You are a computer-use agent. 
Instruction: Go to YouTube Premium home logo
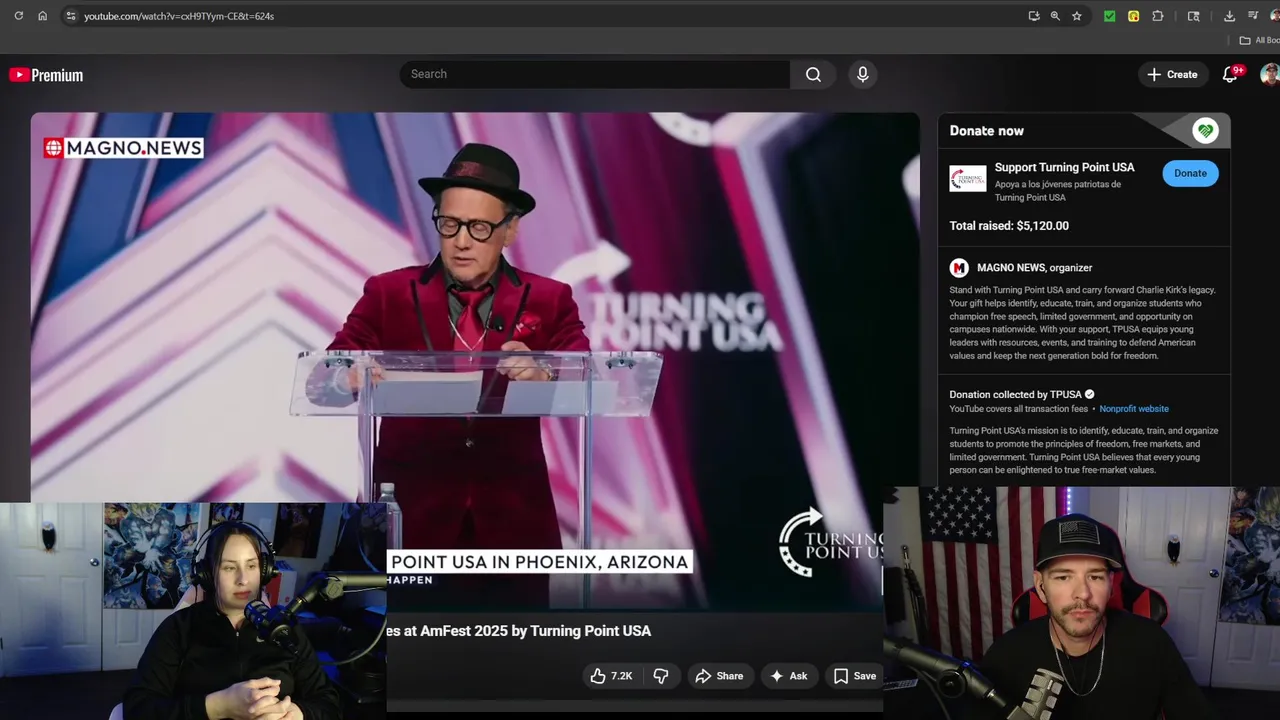click(46, 75)
